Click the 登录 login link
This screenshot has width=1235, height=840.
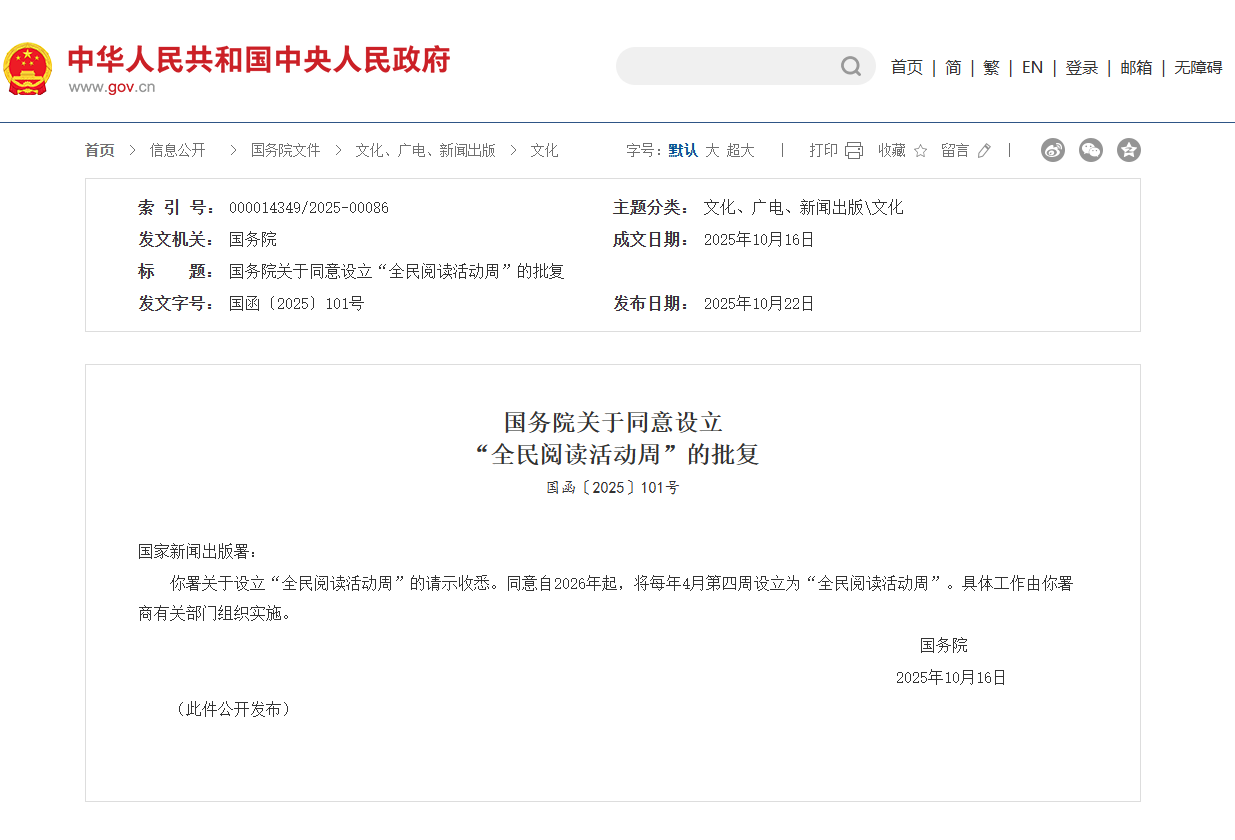point(1081,67)
